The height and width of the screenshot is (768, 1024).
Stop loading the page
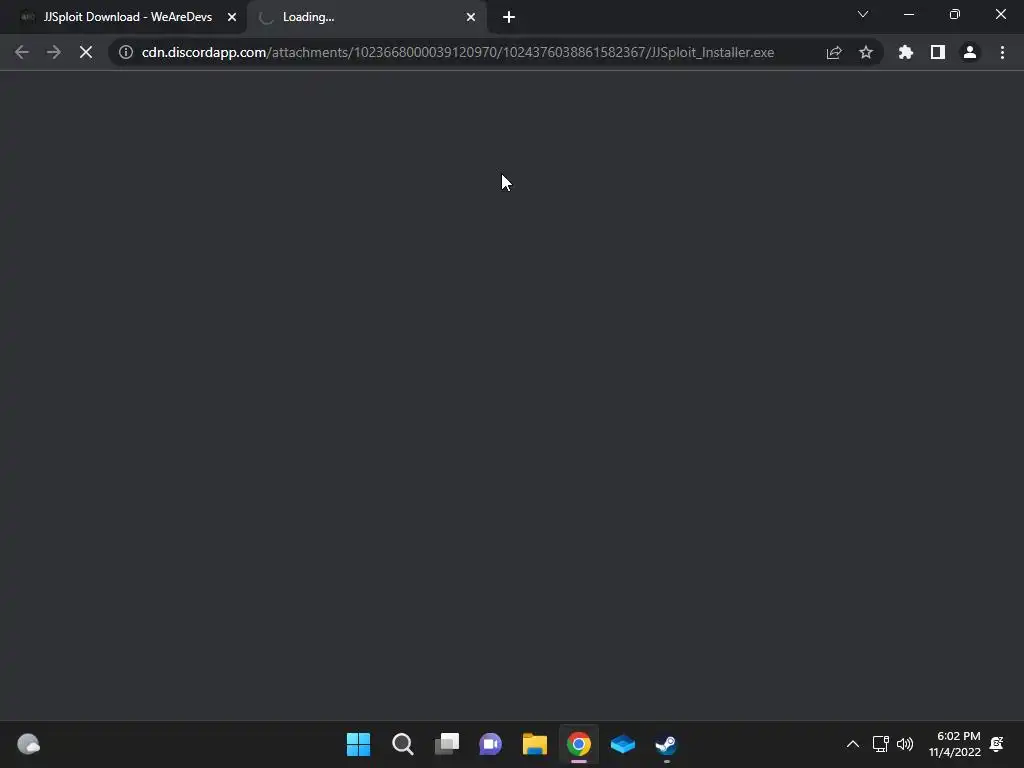pyautogui.click(x=86, y=52)
